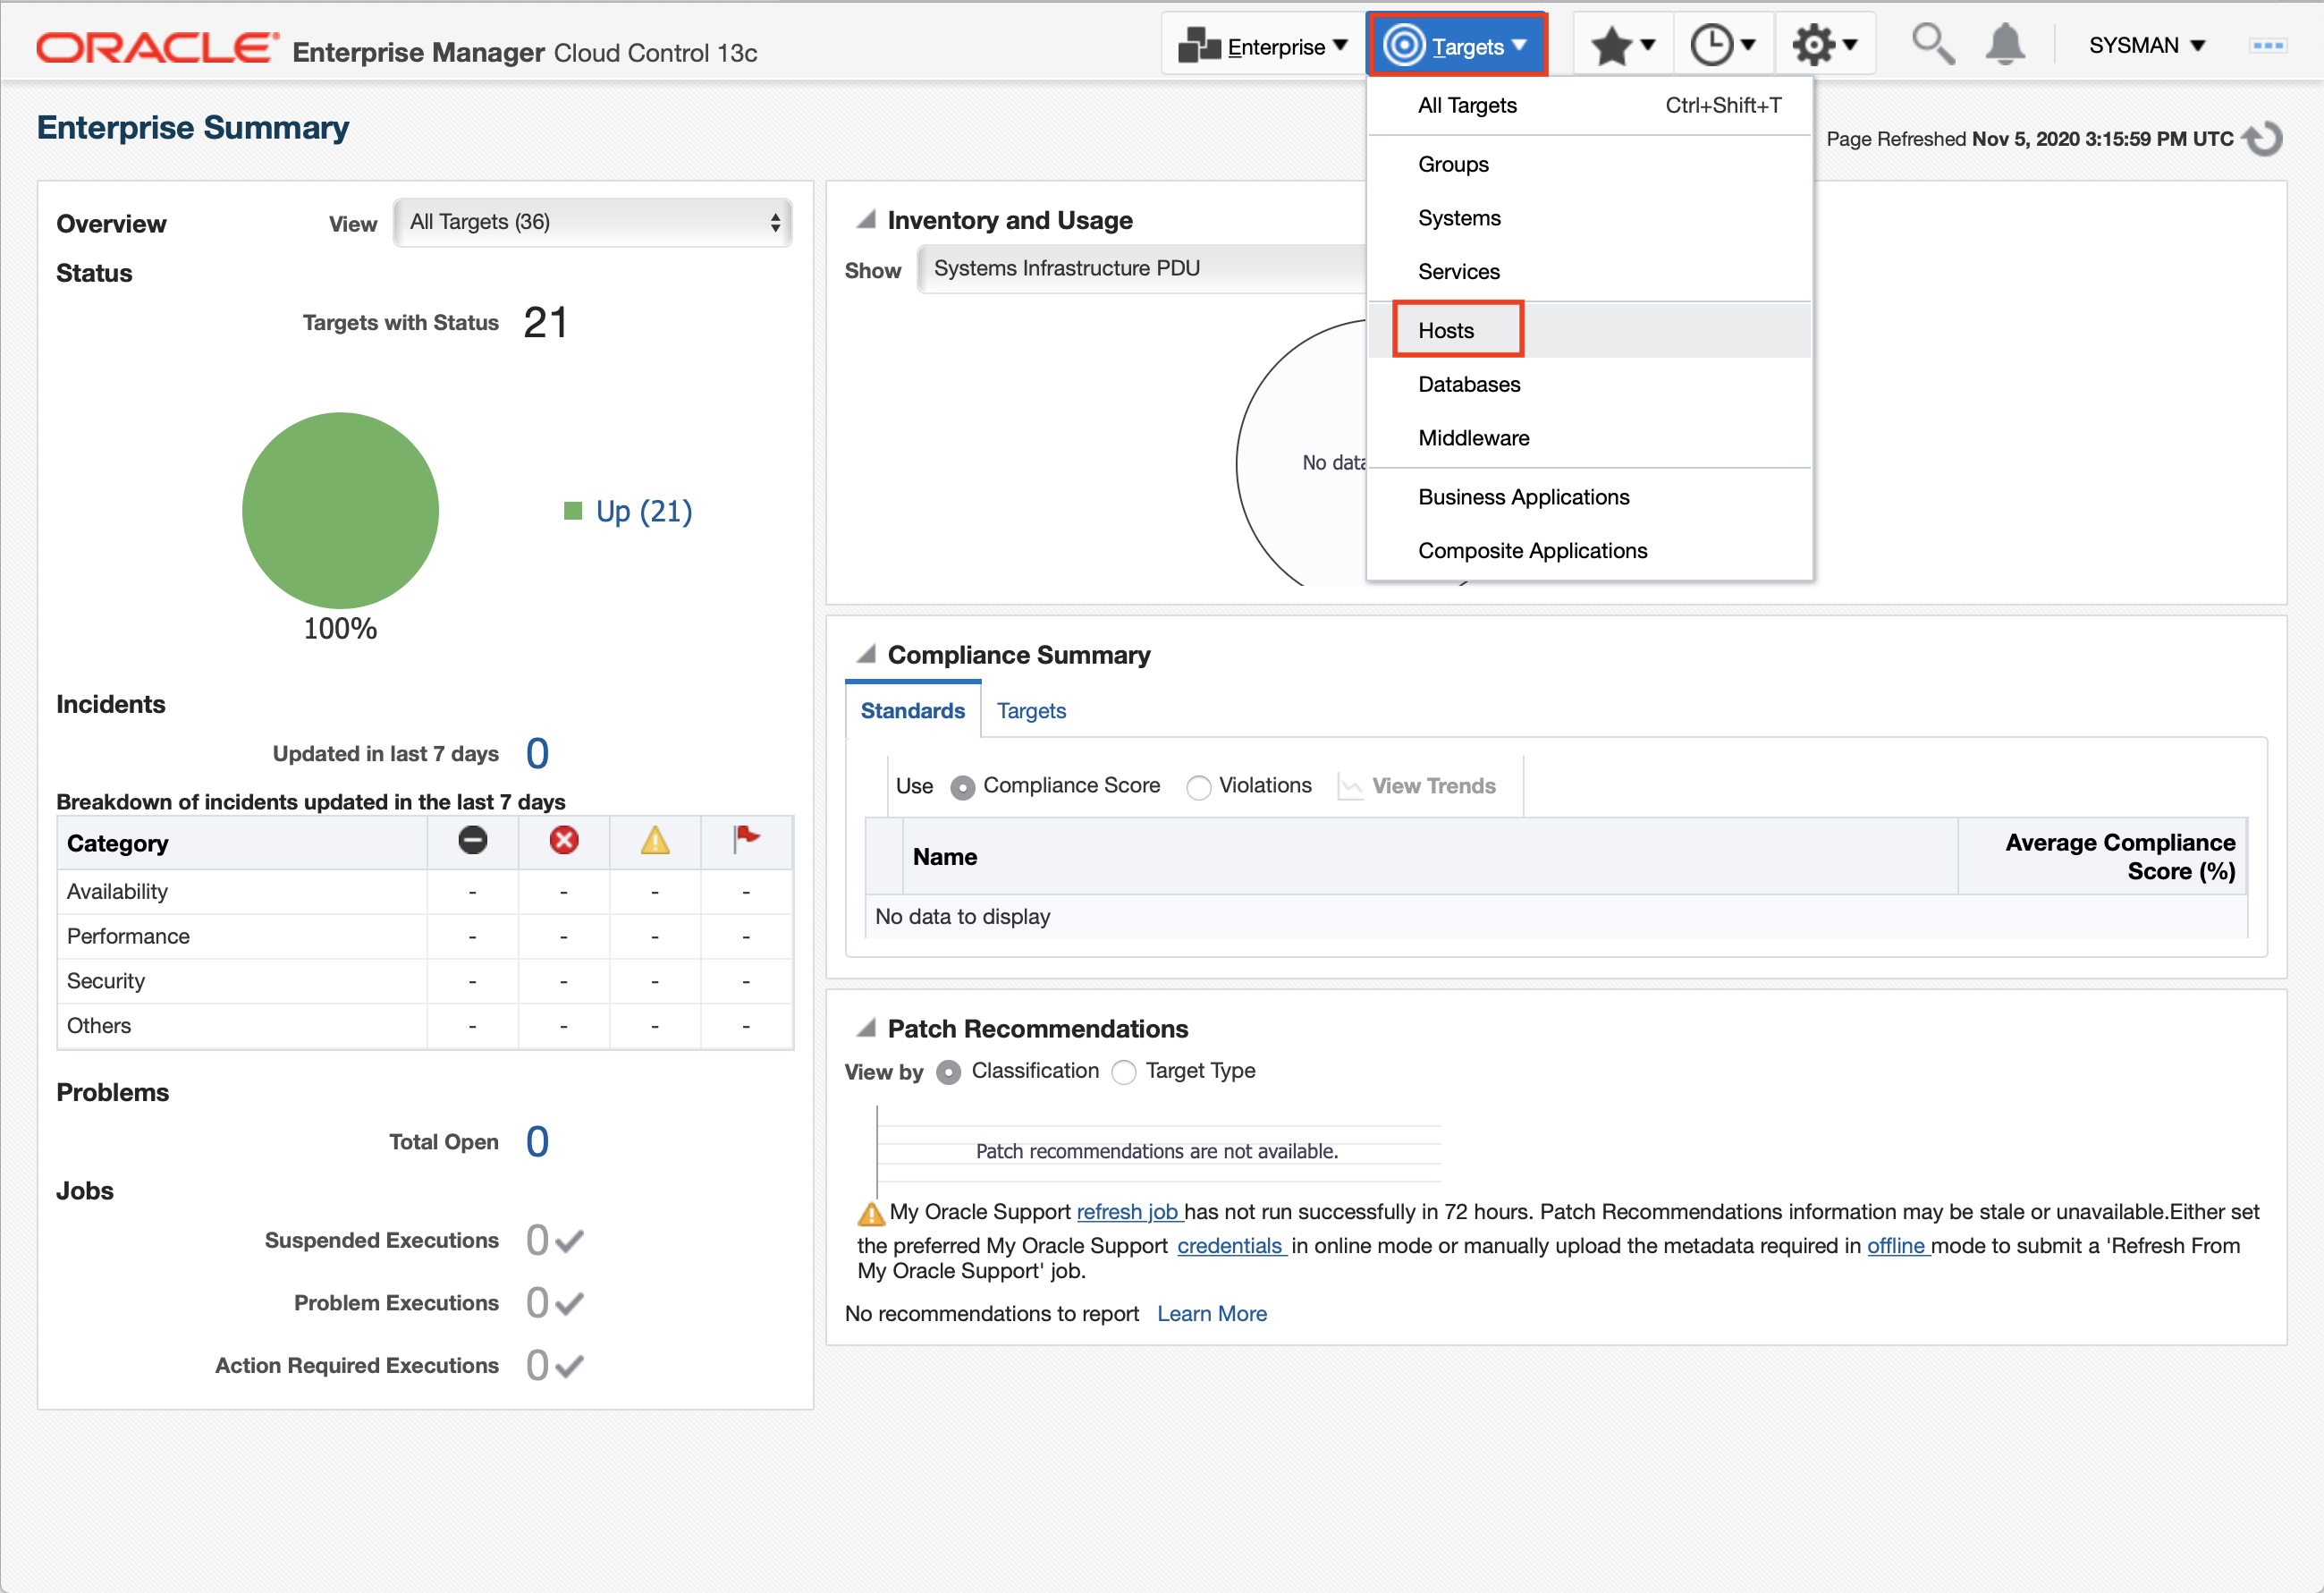The width and height of the screenshot is (2324, 1593).
Task: Click the Others category row
Action: (x=425, y=1026)
